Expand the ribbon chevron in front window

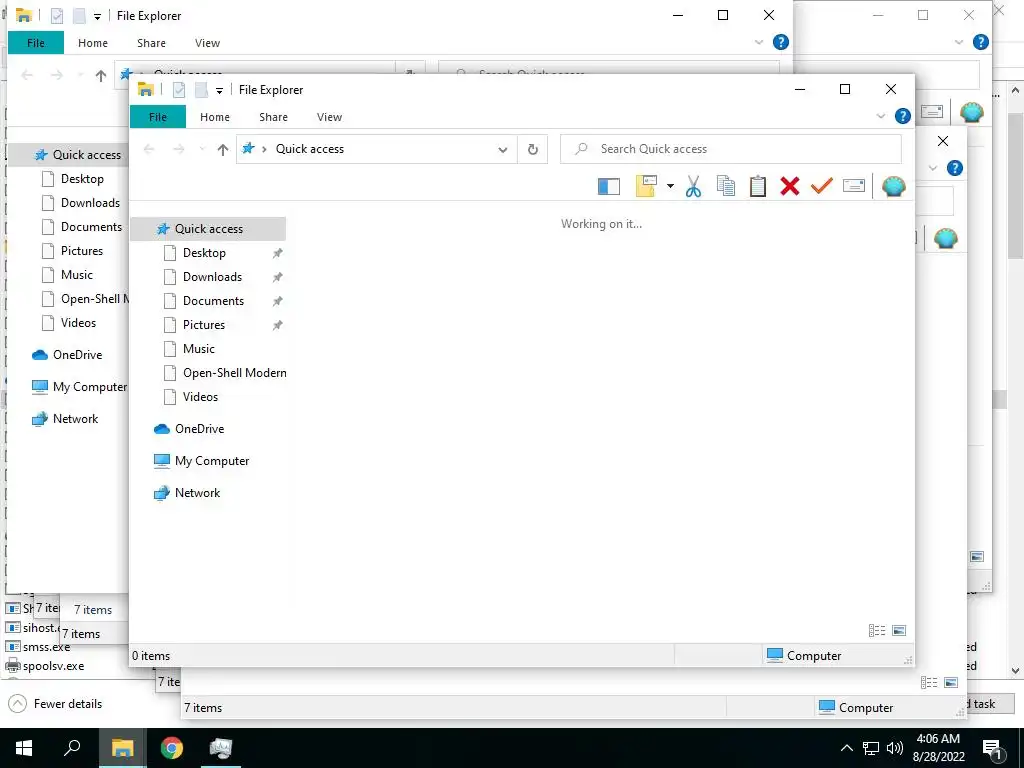coord(880,116)
